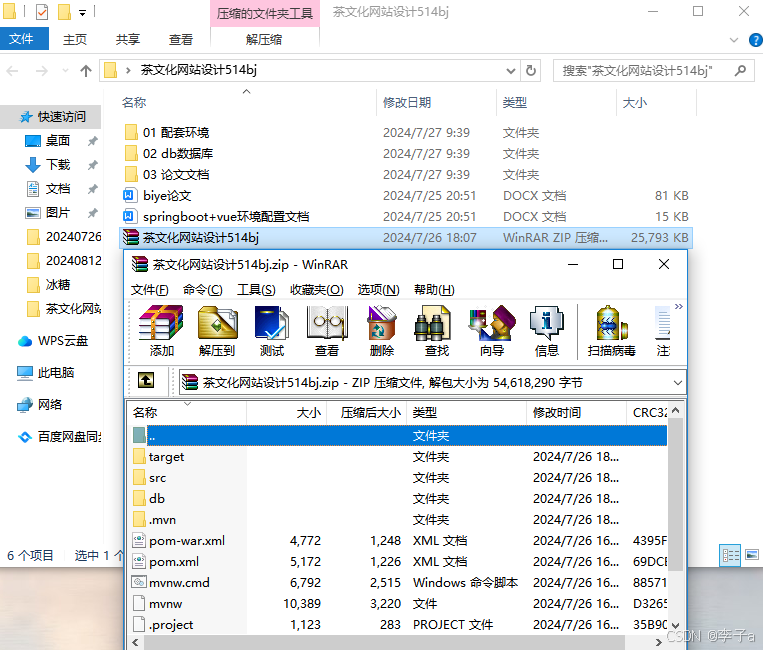Expand the Explorer ribbon chevron
Screen dimensions: 763x650
click(x=734, y=40)
